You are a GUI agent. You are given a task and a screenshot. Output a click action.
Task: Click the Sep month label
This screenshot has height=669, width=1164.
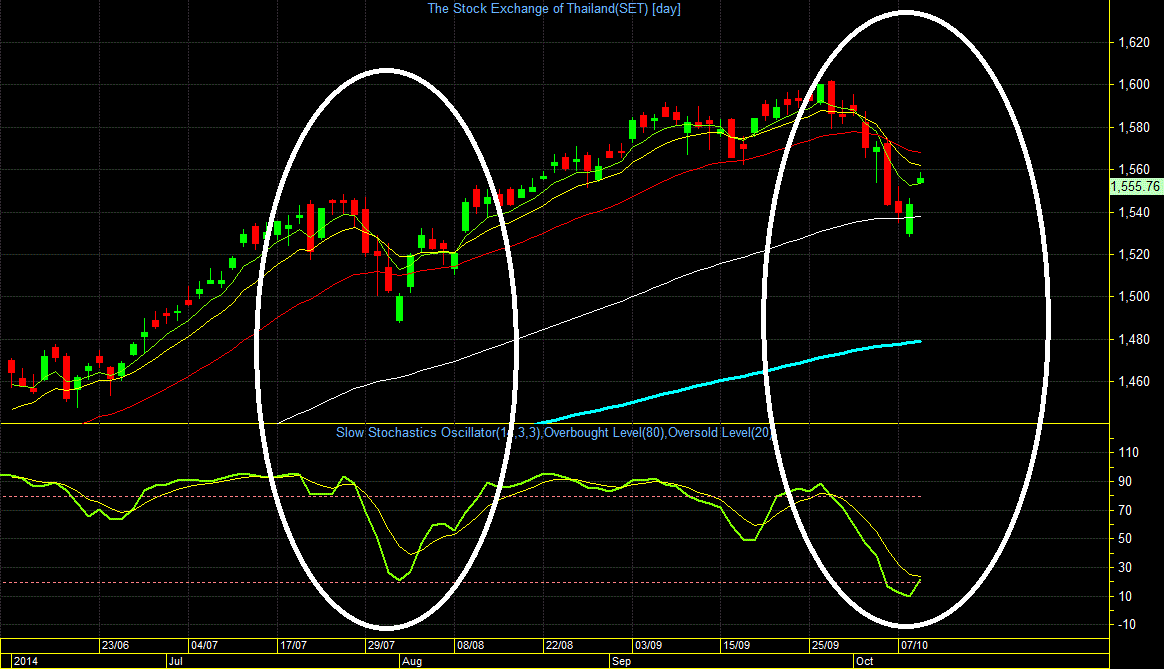coord(622,661)
